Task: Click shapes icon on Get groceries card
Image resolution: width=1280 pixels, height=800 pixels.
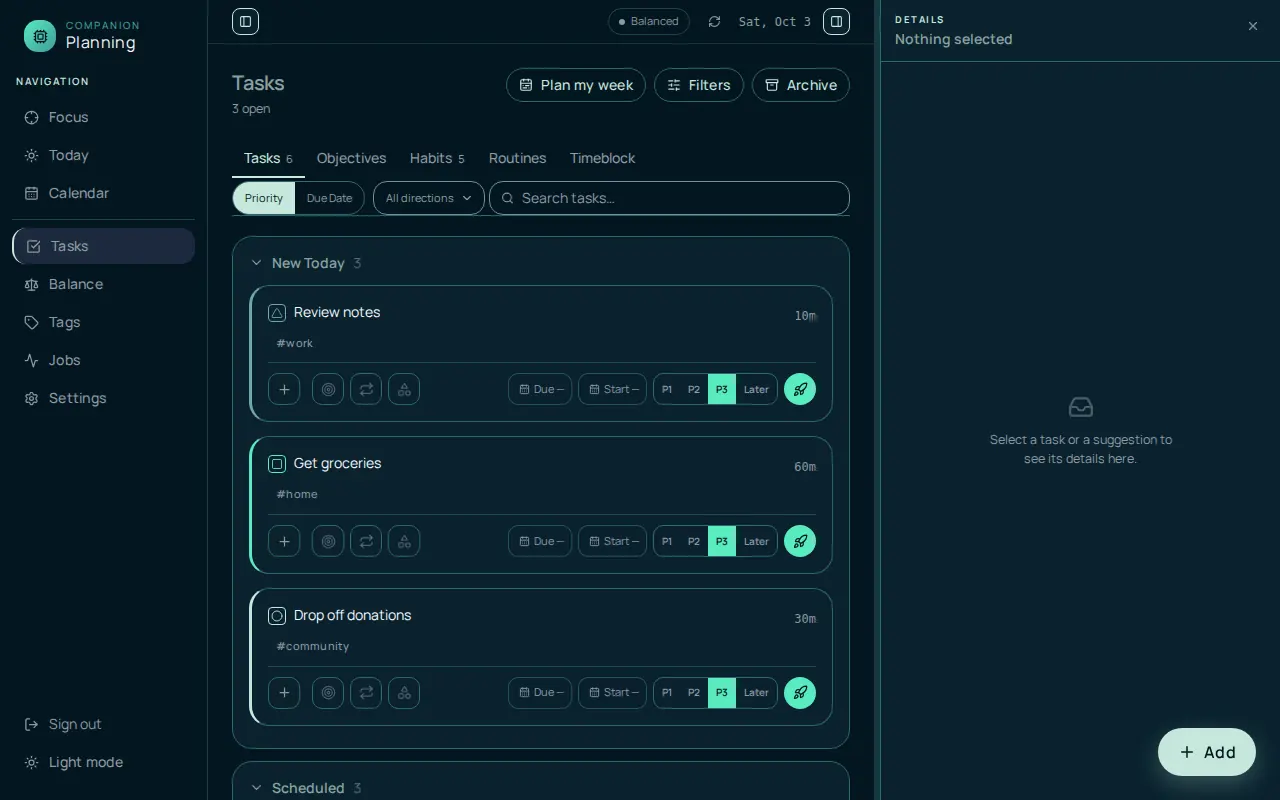Action: tap(404, 541)
